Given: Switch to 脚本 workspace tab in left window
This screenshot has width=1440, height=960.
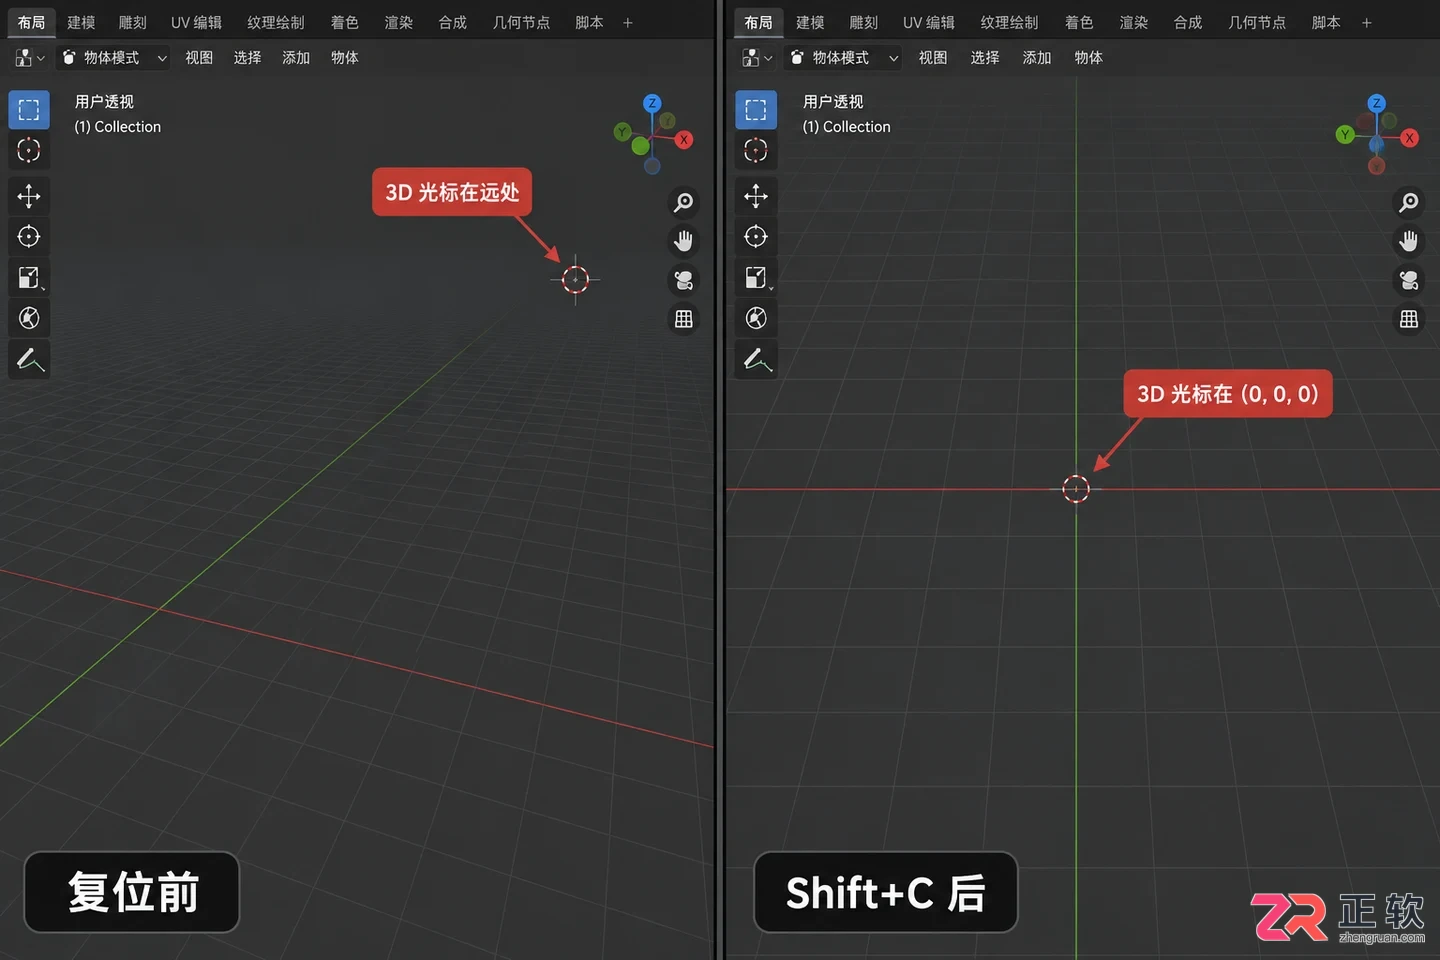Looking at the screenshot, I should pyautogui.click(x=589, y=22).
